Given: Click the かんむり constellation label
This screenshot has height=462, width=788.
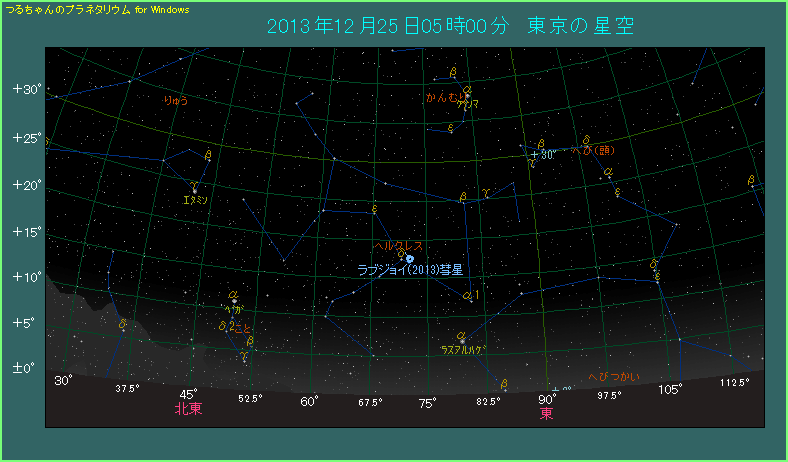Looking at the screenshot, I should [x=440, y=98].
